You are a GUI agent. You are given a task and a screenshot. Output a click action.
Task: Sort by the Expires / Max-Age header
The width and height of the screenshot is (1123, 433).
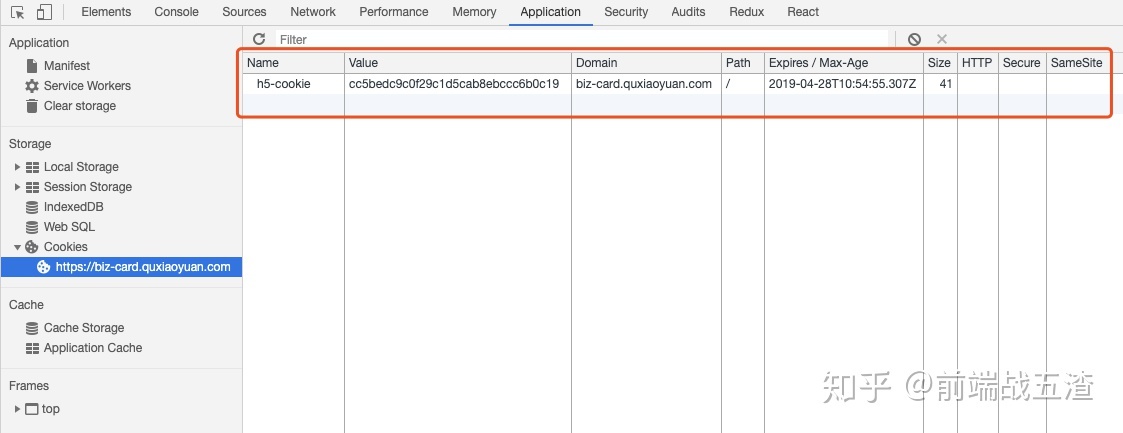(x=844, y=63)
